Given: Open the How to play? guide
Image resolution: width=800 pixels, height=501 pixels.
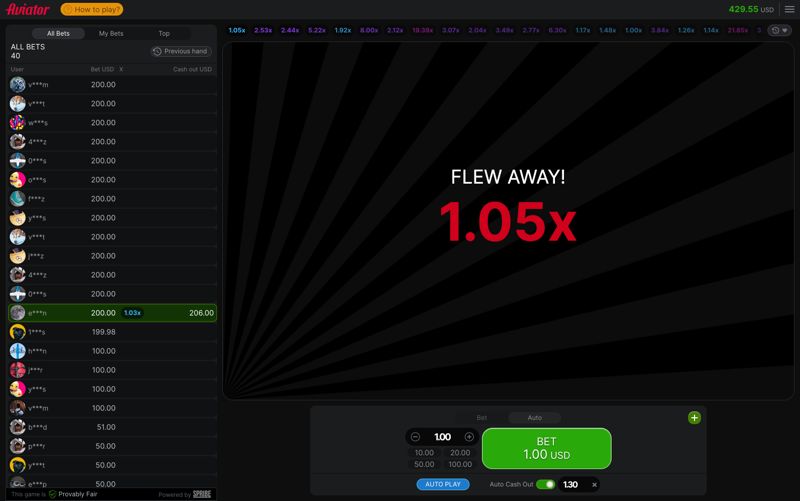Looking at the screenshot, I should tap(92, 9).
